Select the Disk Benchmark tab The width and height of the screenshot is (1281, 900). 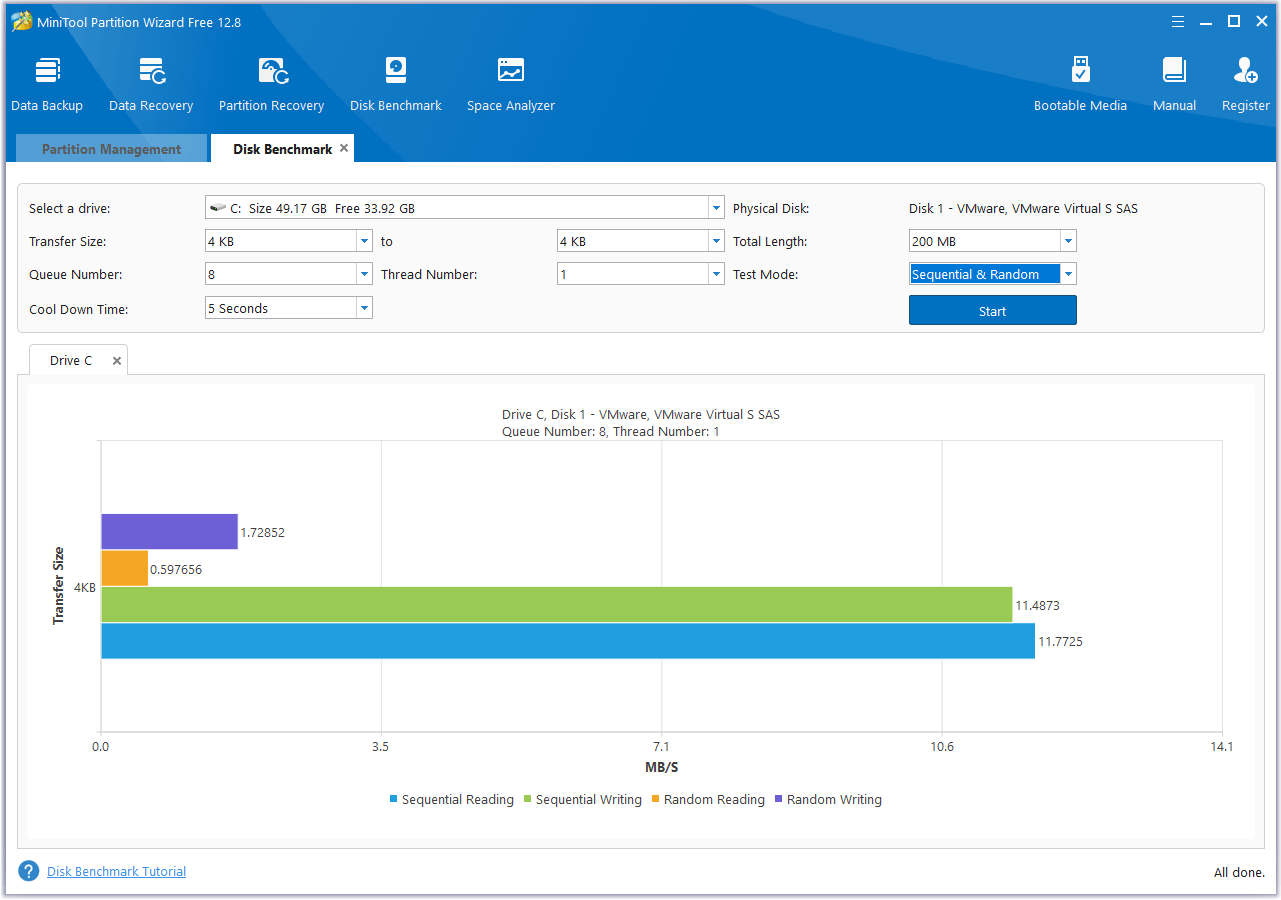coord(282,149)
